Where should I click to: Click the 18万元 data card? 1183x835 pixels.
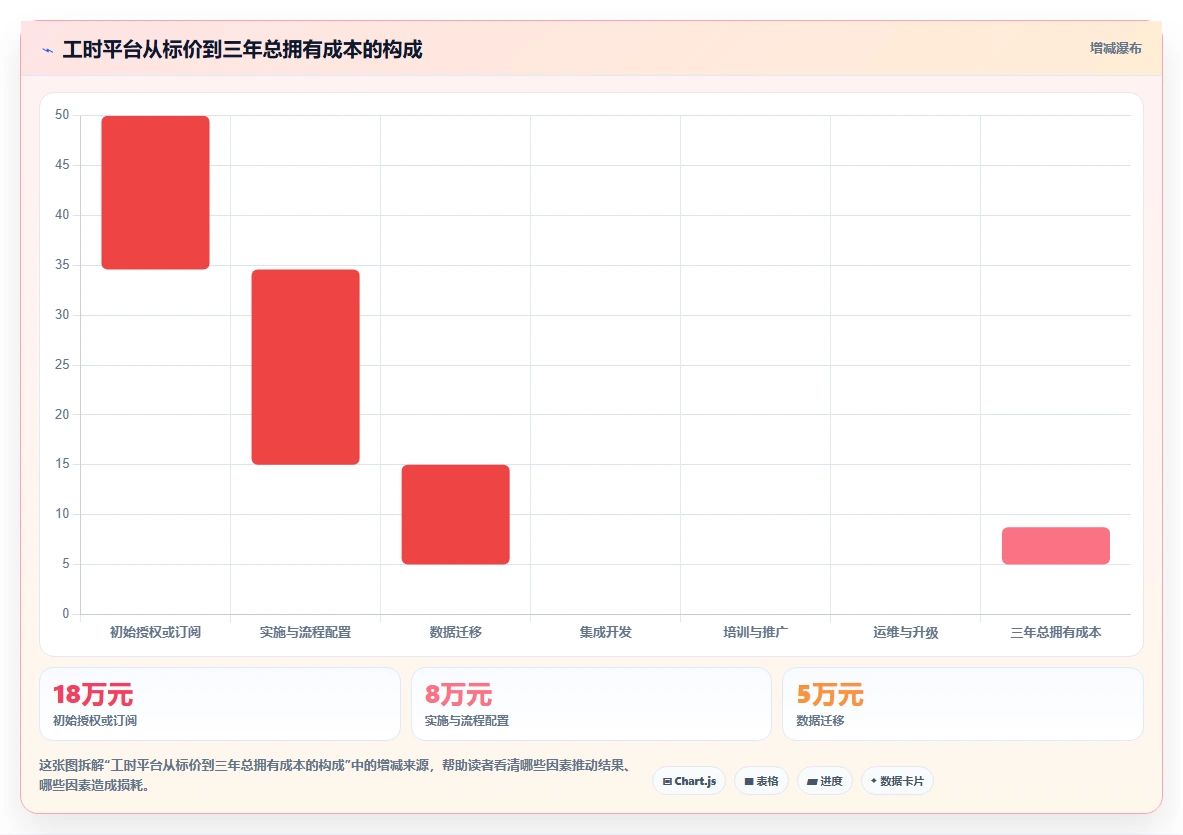click(x=220, y=704)
